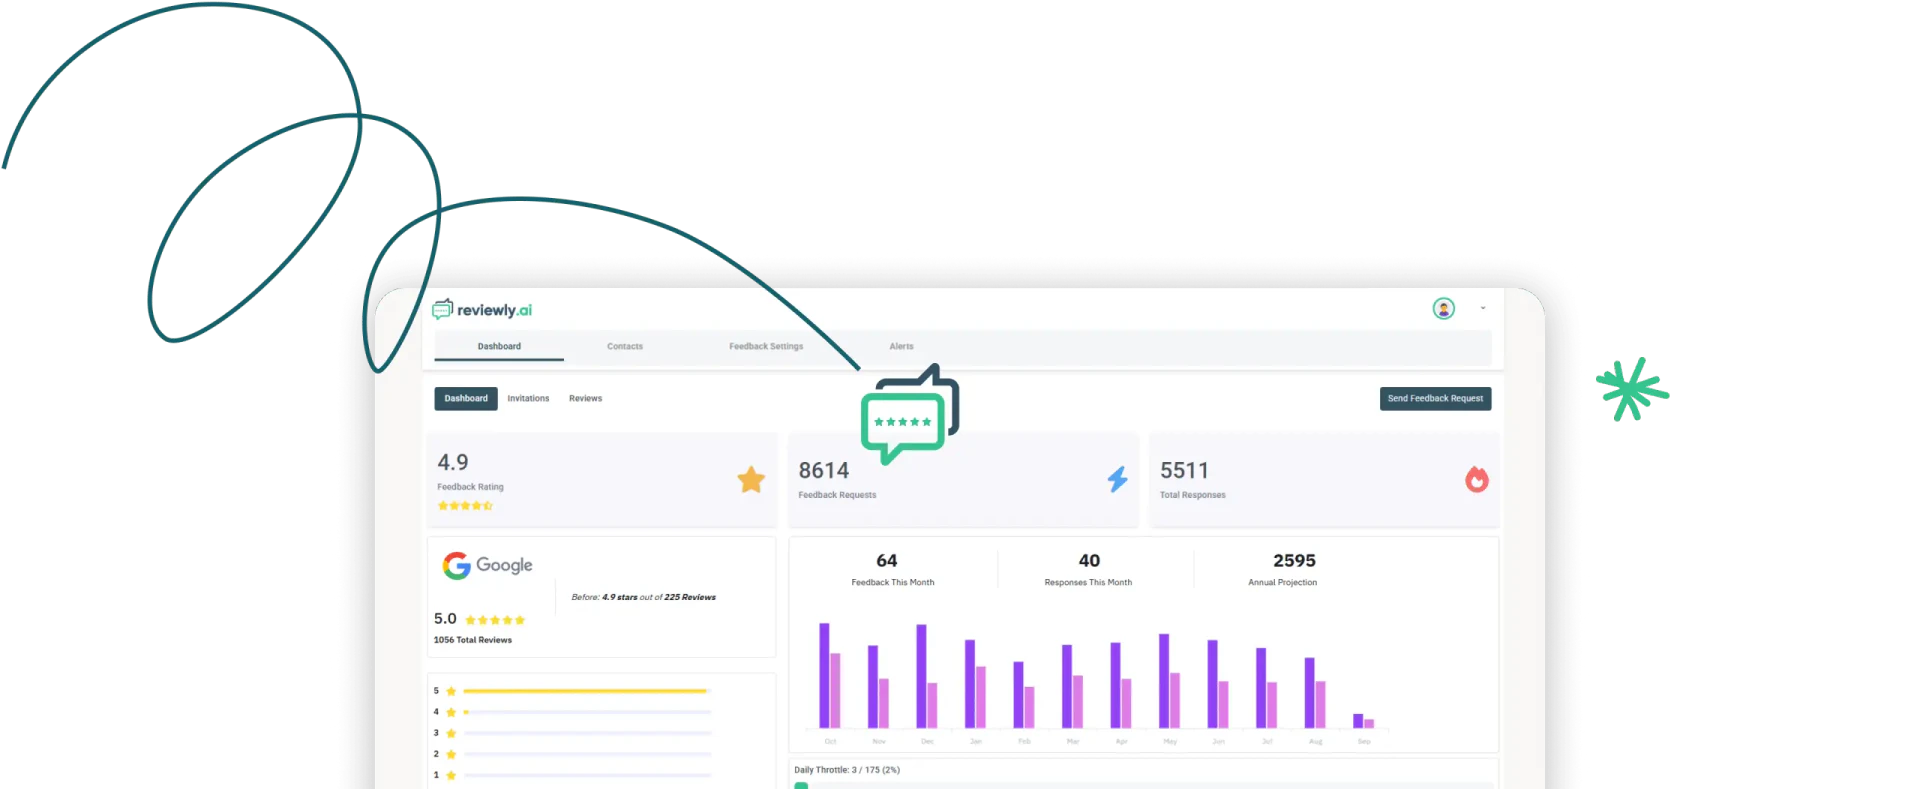Switch to the Contacts tab
1920x789 pixels.
[625, 346]
